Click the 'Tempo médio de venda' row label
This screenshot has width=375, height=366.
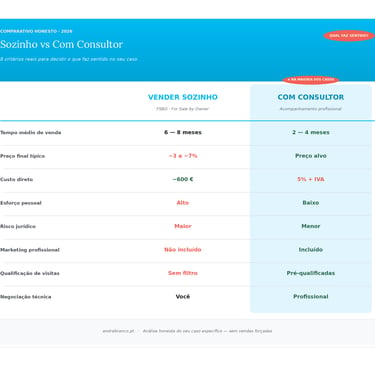point(31,132)
